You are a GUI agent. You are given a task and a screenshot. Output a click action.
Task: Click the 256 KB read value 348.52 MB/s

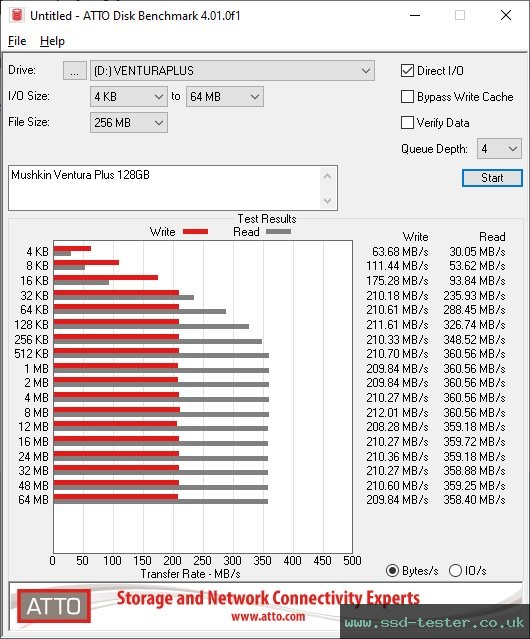tap(475, 339)
